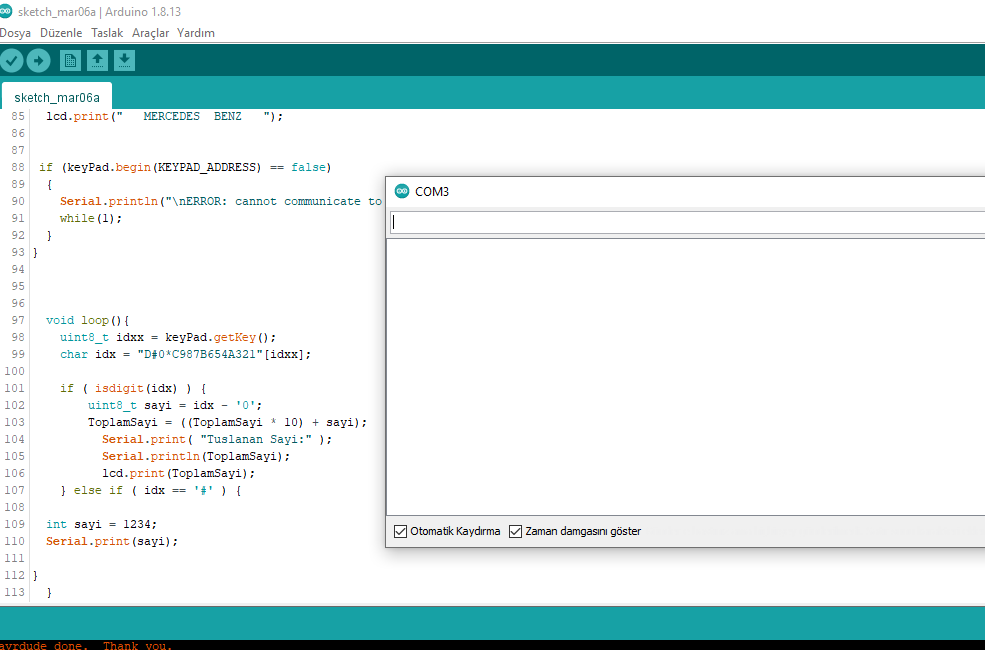Click the Verify checkmark icon
This screenshot has height=650, width=985.
[11, 61]
